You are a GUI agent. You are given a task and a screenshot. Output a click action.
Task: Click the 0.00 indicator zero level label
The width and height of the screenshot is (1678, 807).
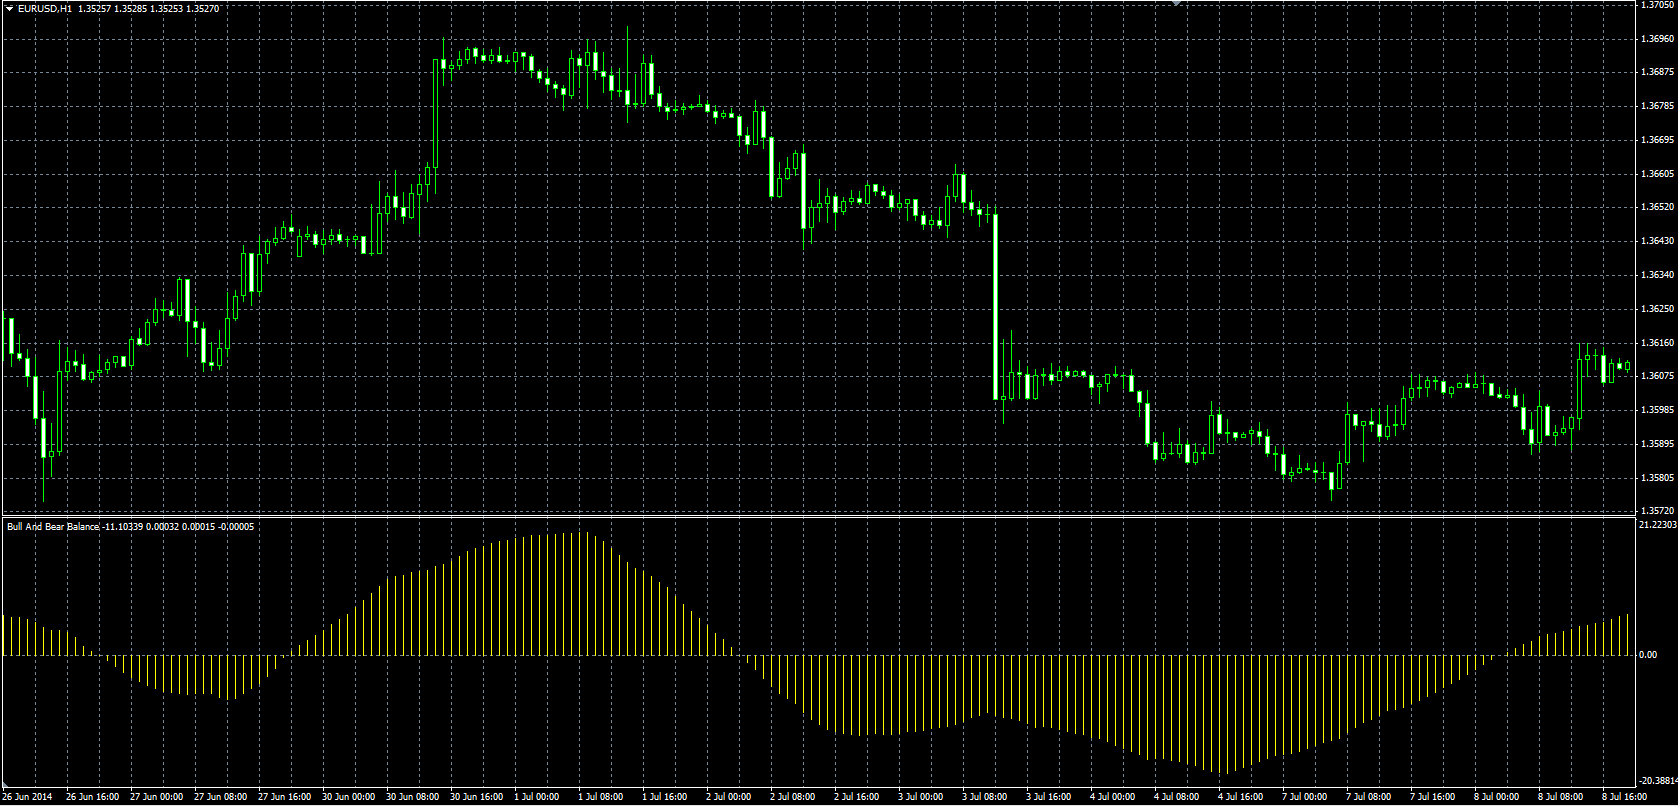tap(1648, 655)
